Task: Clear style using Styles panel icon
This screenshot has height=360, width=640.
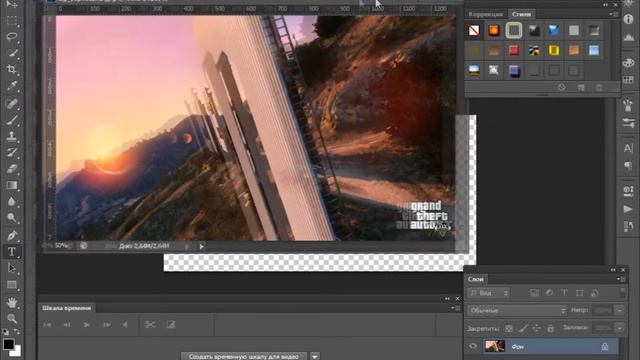Action: [x=562, y=87]
